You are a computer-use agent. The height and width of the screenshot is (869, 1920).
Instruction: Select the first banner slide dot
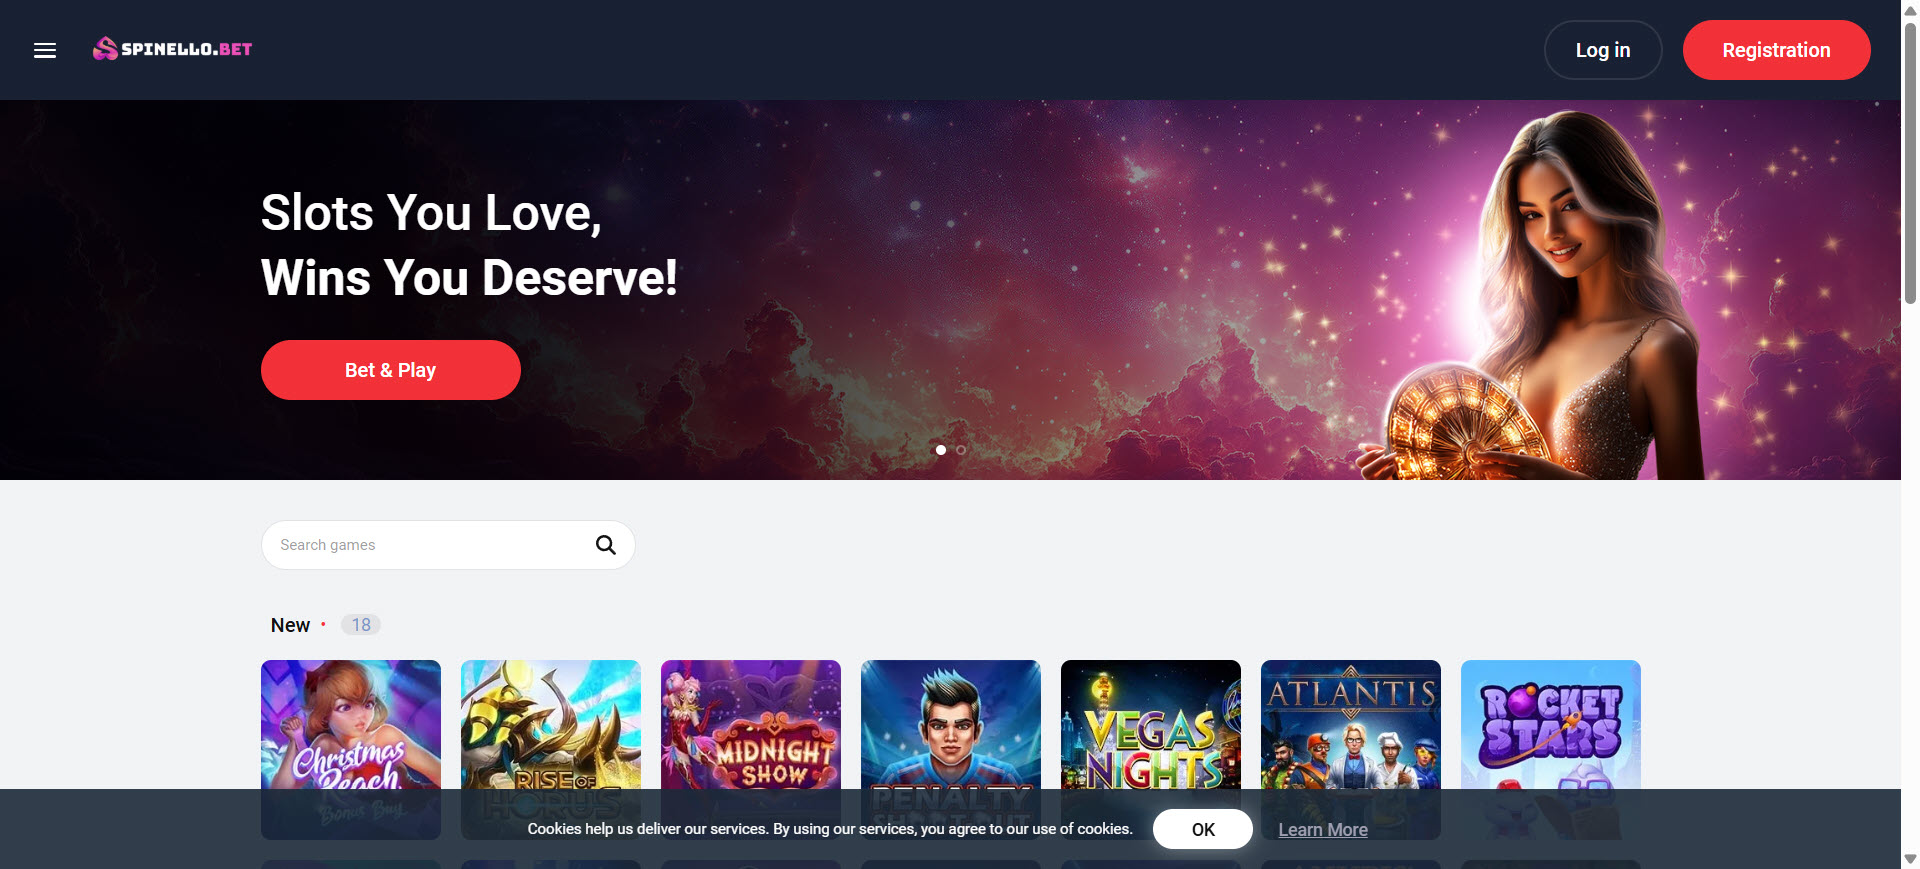click(940, 450)
